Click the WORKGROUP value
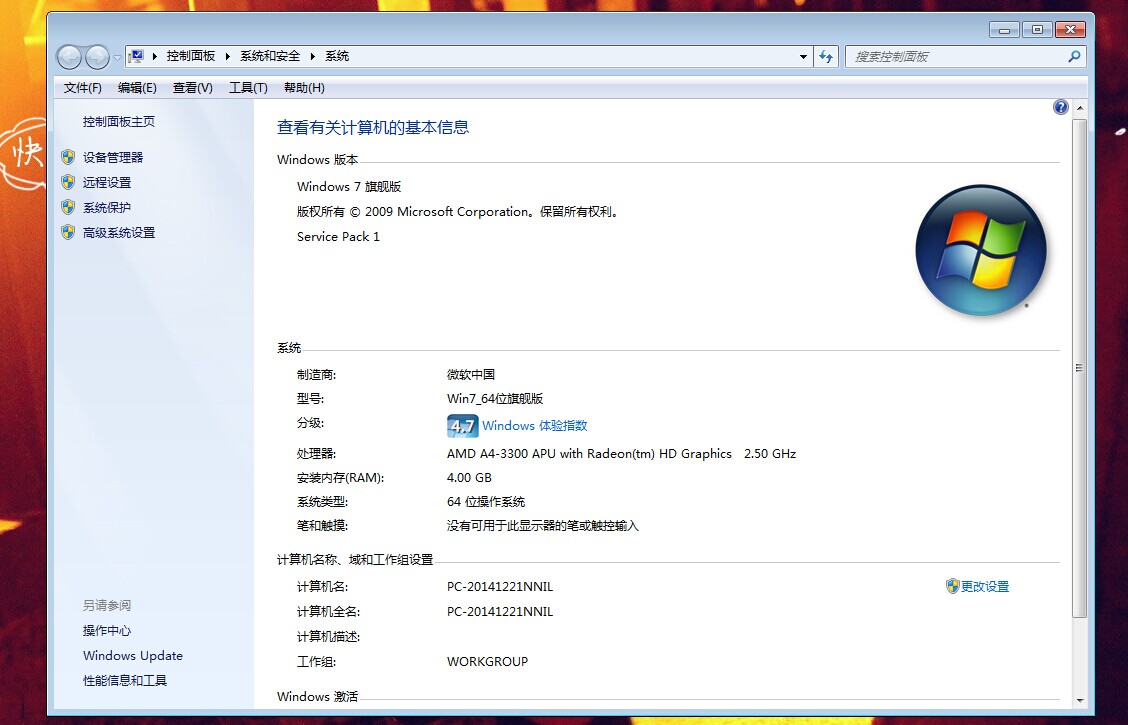The width and height of the screenshot is (1128, 725). click(x=487, y=662)
